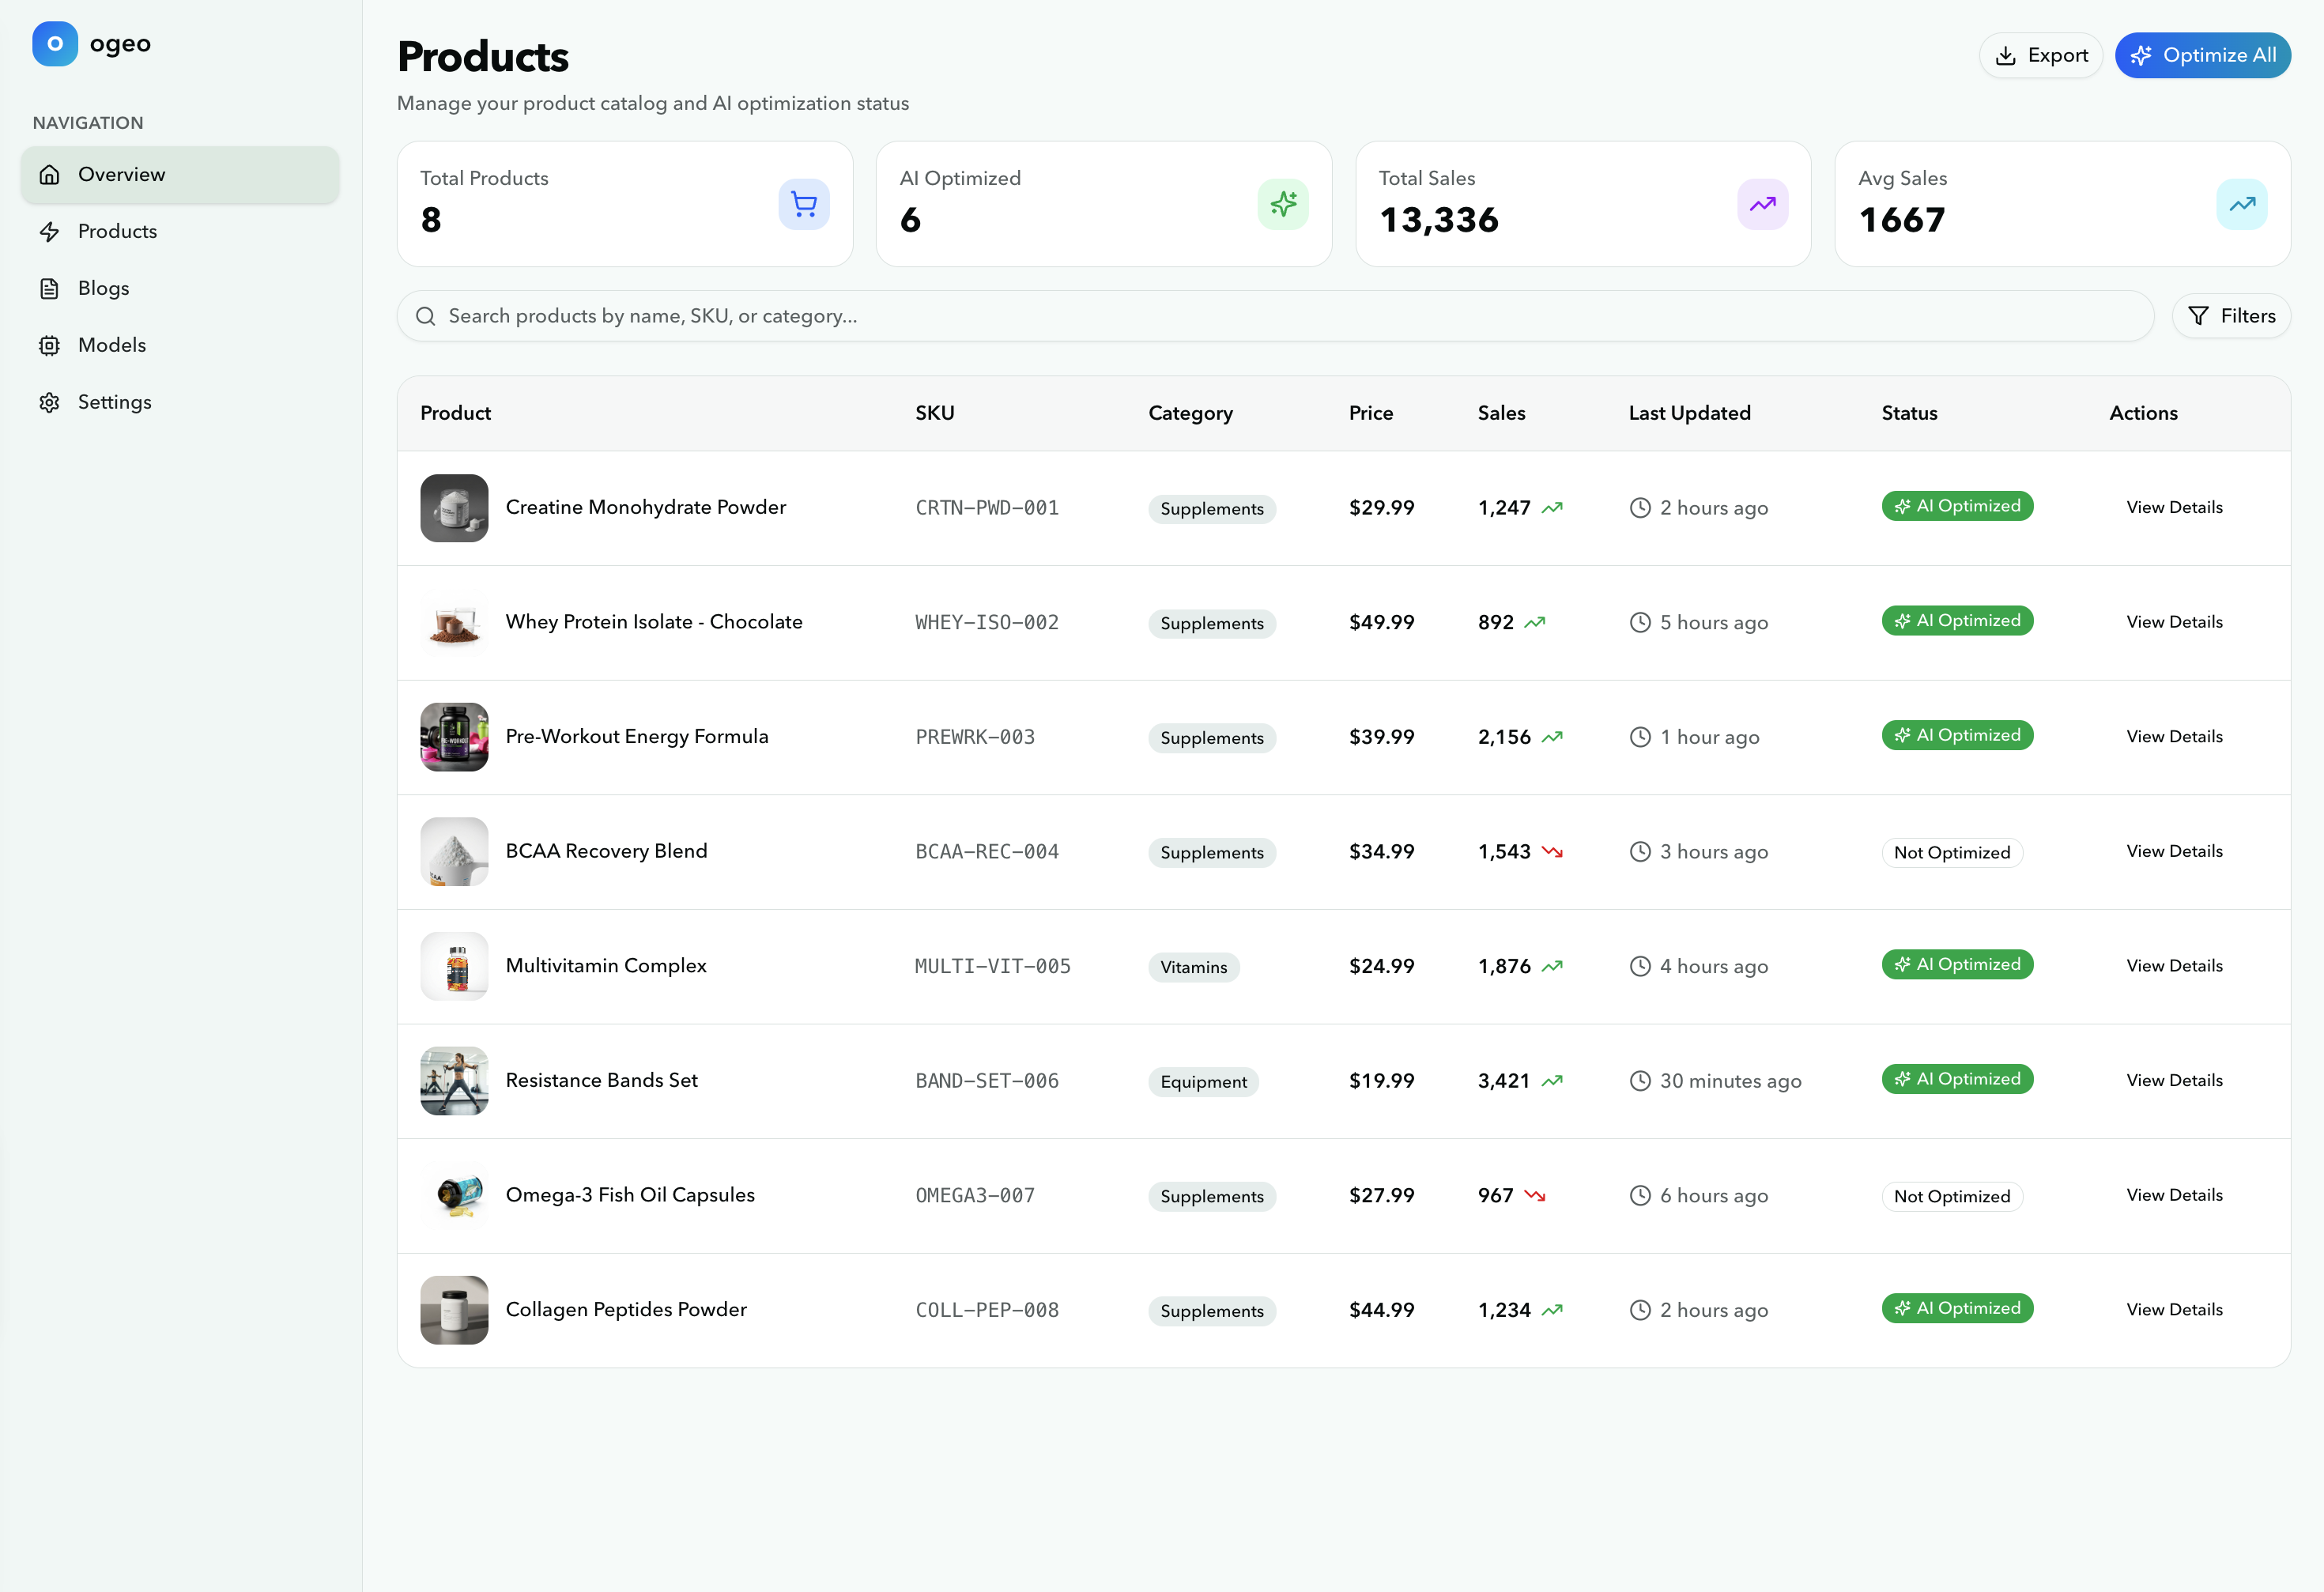This screenshot has height=1592, width=2324.
Task: Click the magnifier icon in the search bar
Action: coord(426,316)
